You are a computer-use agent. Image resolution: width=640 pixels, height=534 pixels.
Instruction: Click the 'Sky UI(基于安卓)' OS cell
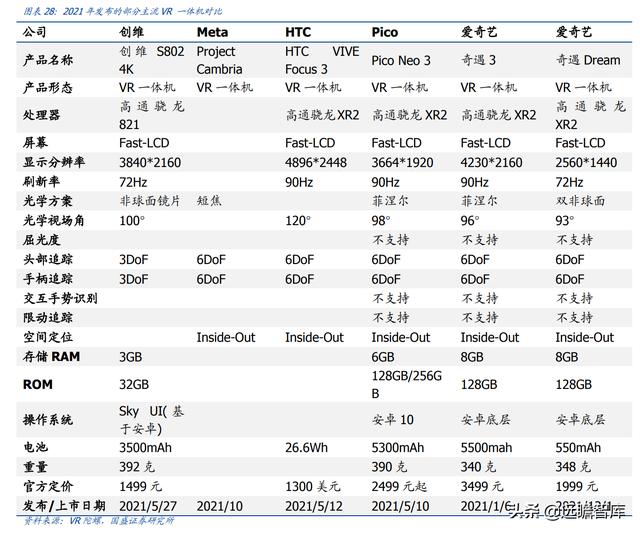151,420
